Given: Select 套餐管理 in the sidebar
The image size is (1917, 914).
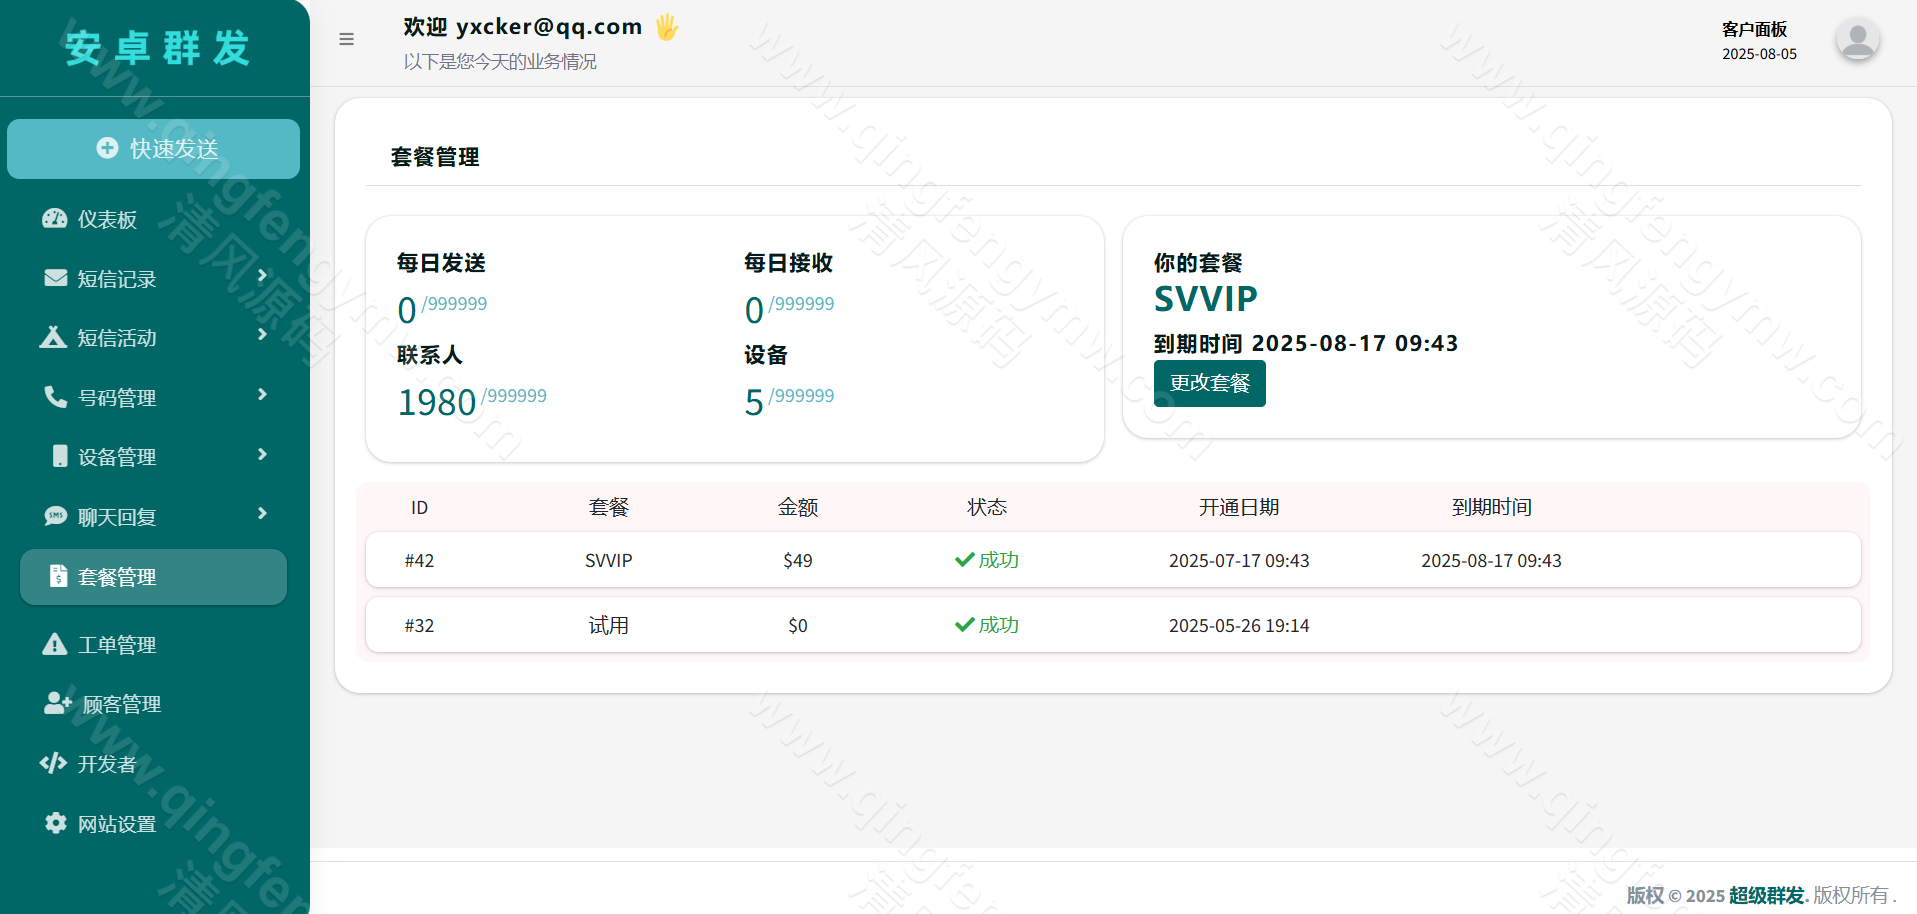Looking at the screenshot, I should coord(153,577).
